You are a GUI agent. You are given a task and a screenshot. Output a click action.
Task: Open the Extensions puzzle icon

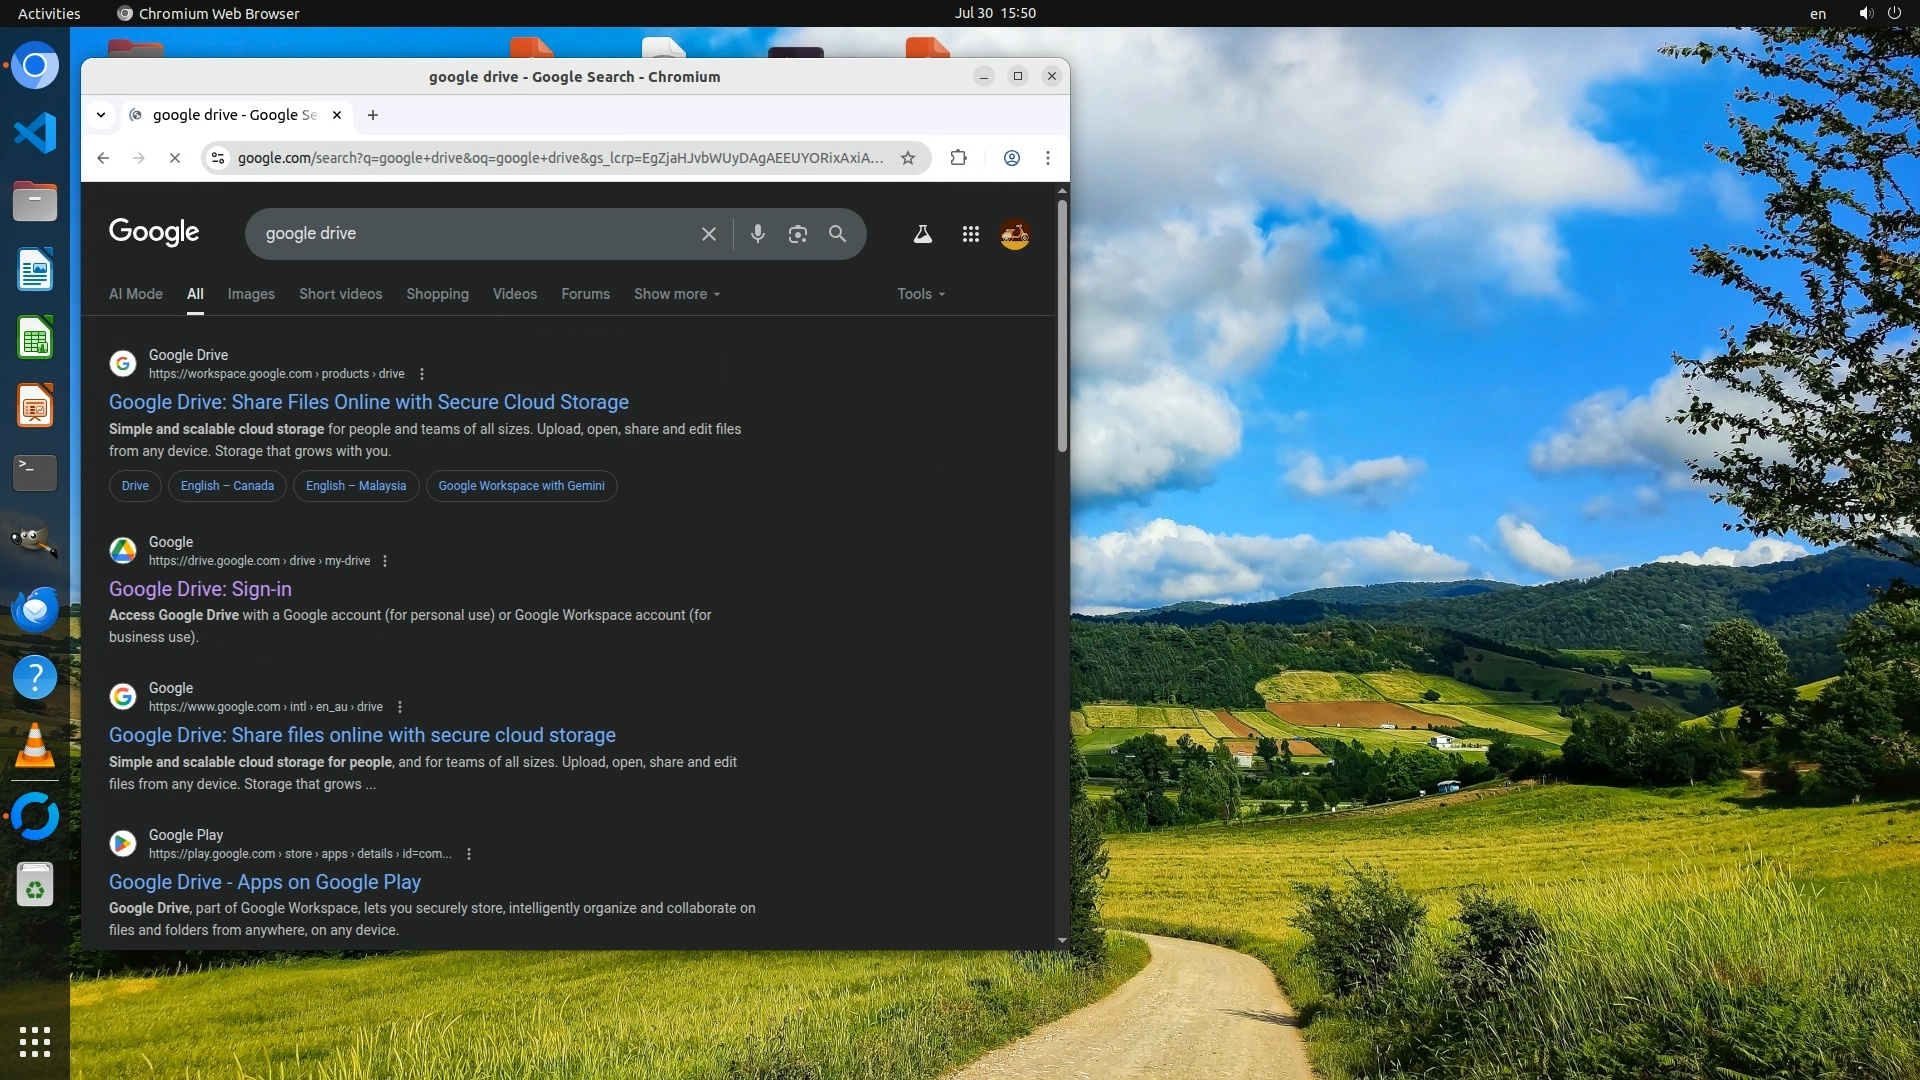(x=958, y=158)
